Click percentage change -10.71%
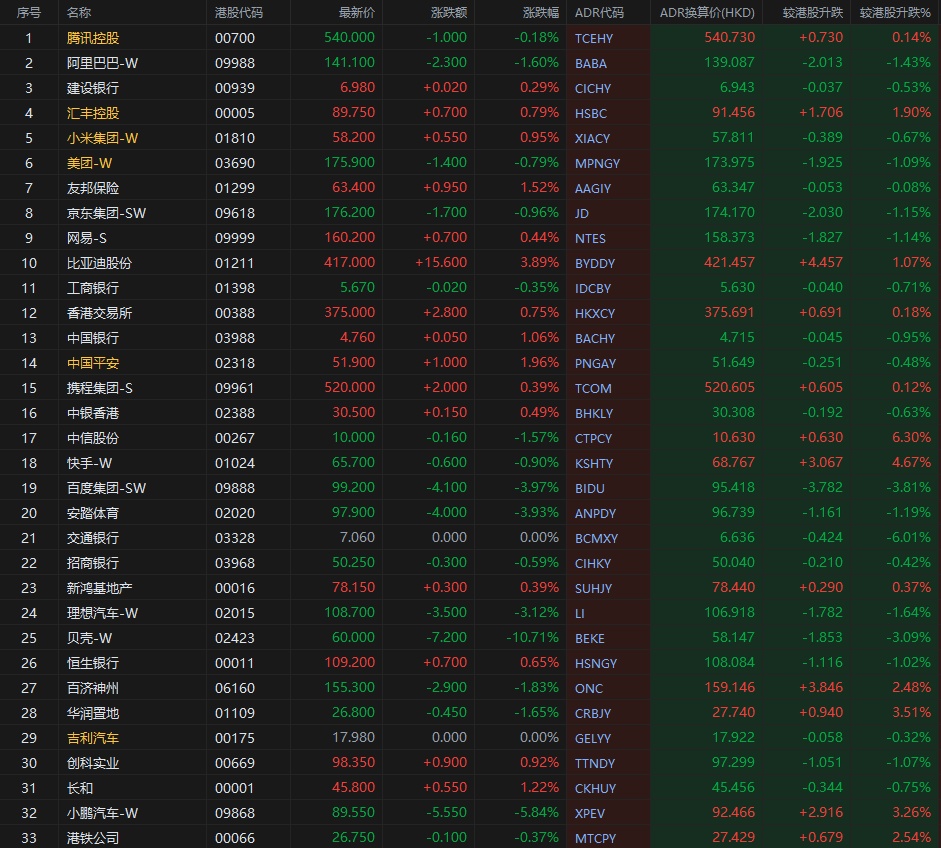 click(532, 637)
